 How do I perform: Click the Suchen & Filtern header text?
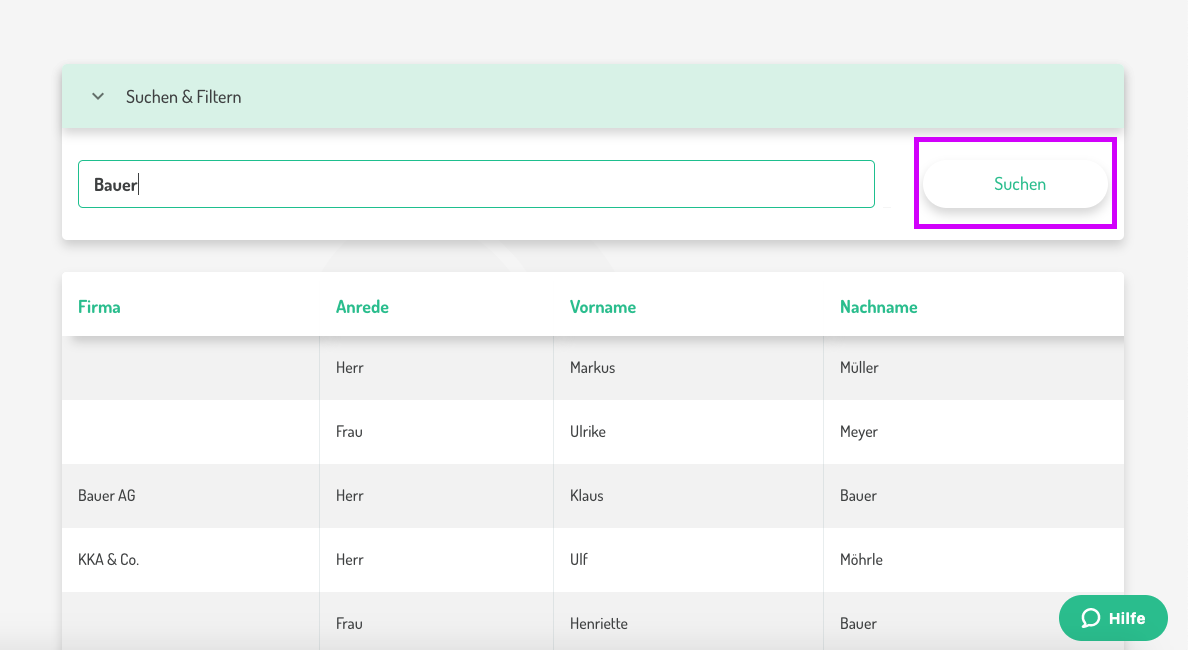pos(183,97)
